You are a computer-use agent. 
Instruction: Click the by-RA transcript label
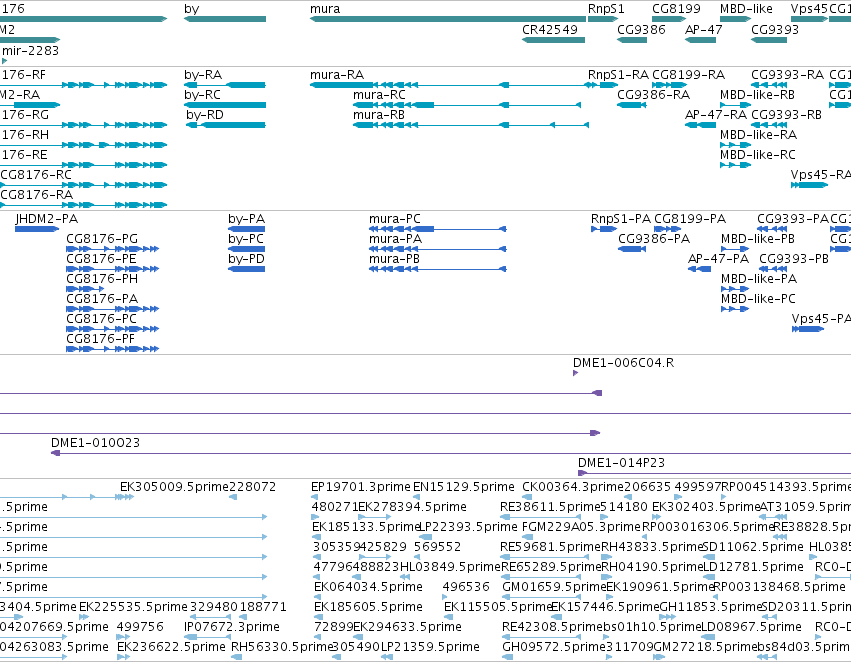[203, 75]
